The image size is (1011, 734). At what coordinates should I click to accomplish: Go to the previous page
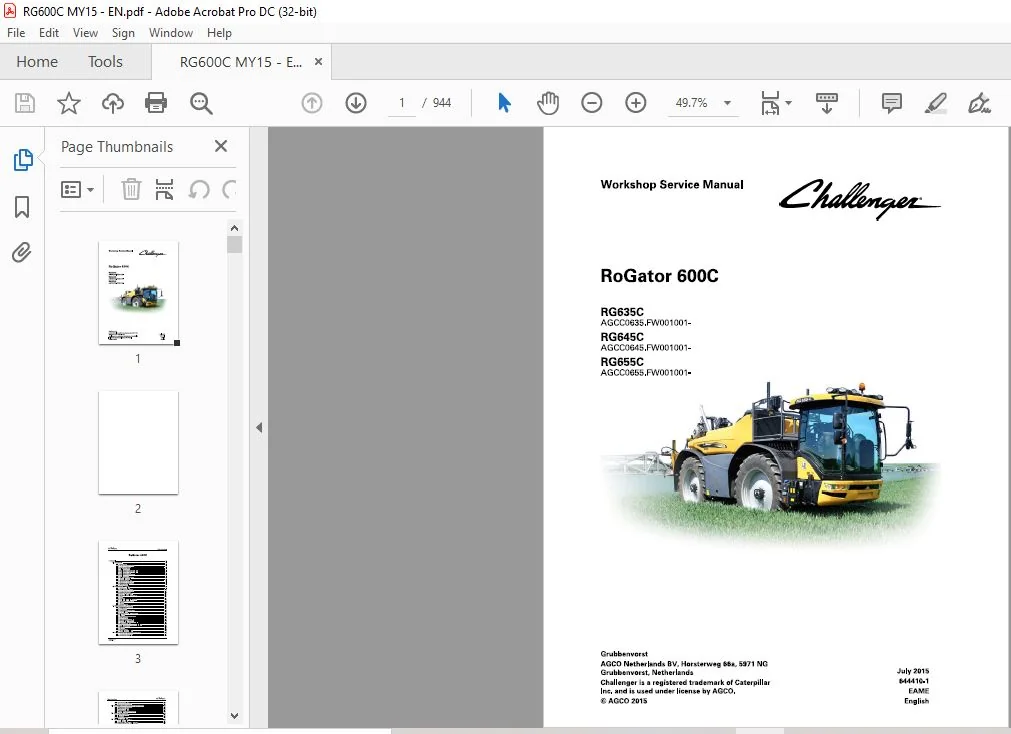click(312, 103)
